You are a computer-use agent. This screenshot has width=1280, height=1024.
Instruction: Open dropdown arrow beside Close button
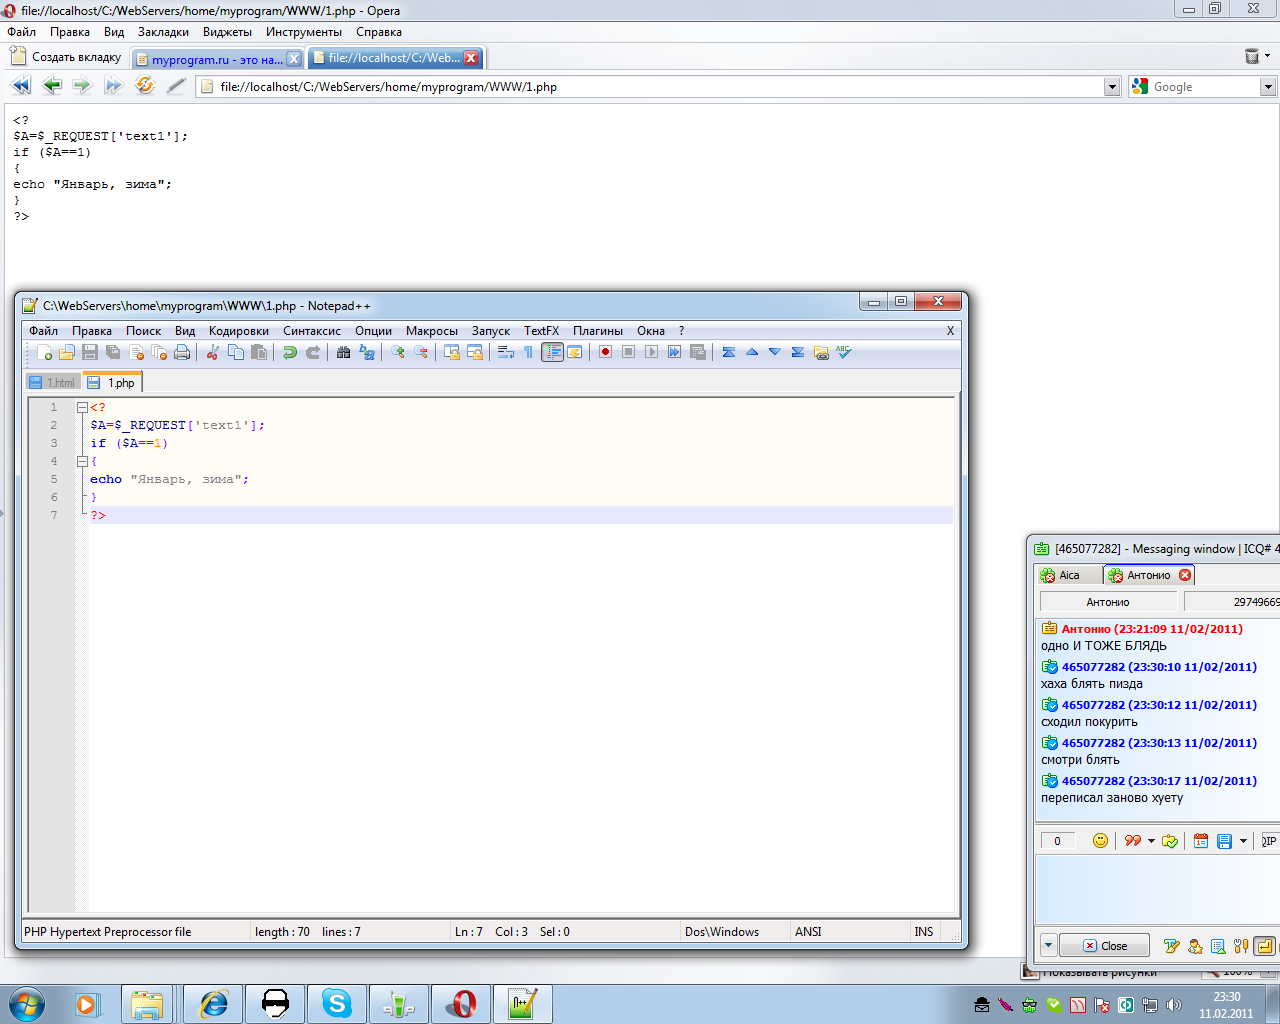pos(1048,946)
